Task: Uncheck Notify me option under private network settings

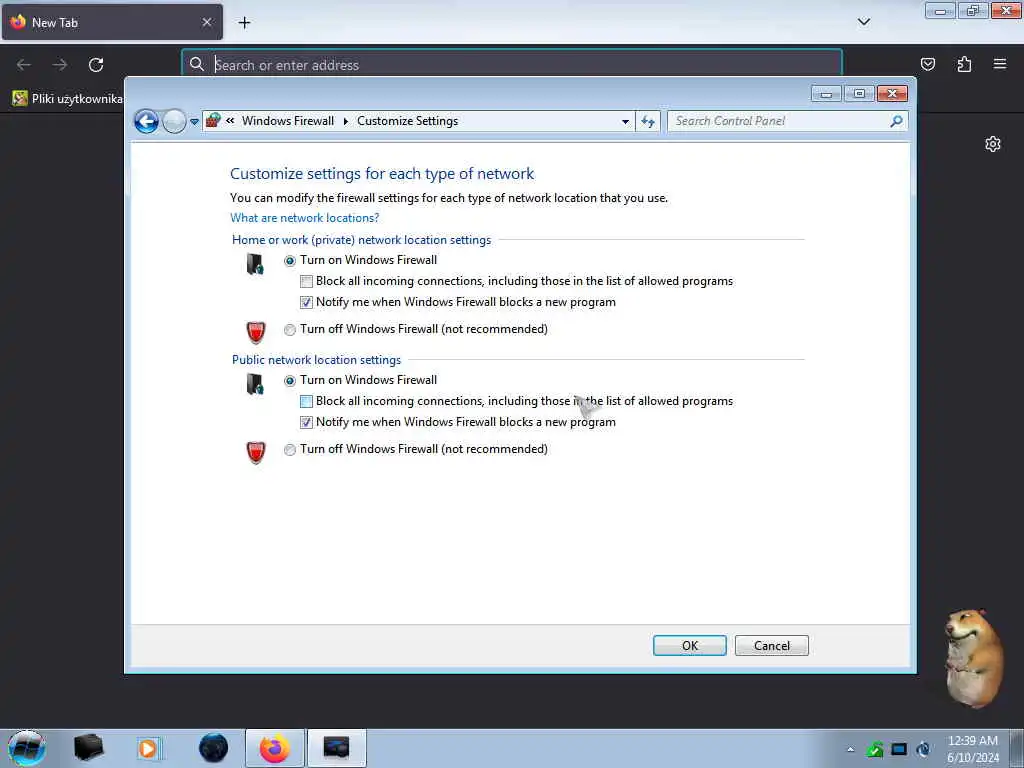Action: click(306, 302)
